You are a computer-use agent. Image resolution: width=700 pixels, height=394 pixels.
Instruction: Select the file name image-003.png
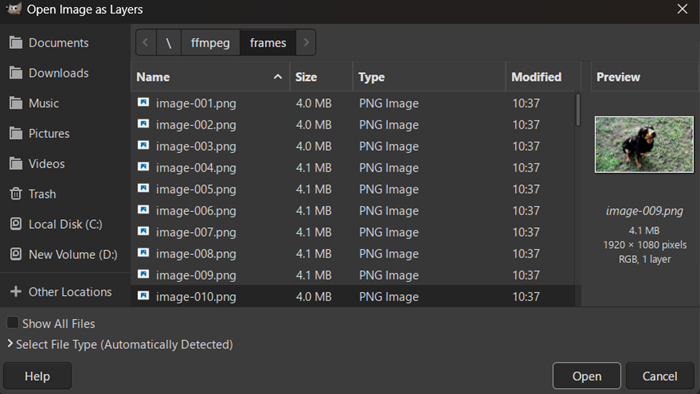196,146
